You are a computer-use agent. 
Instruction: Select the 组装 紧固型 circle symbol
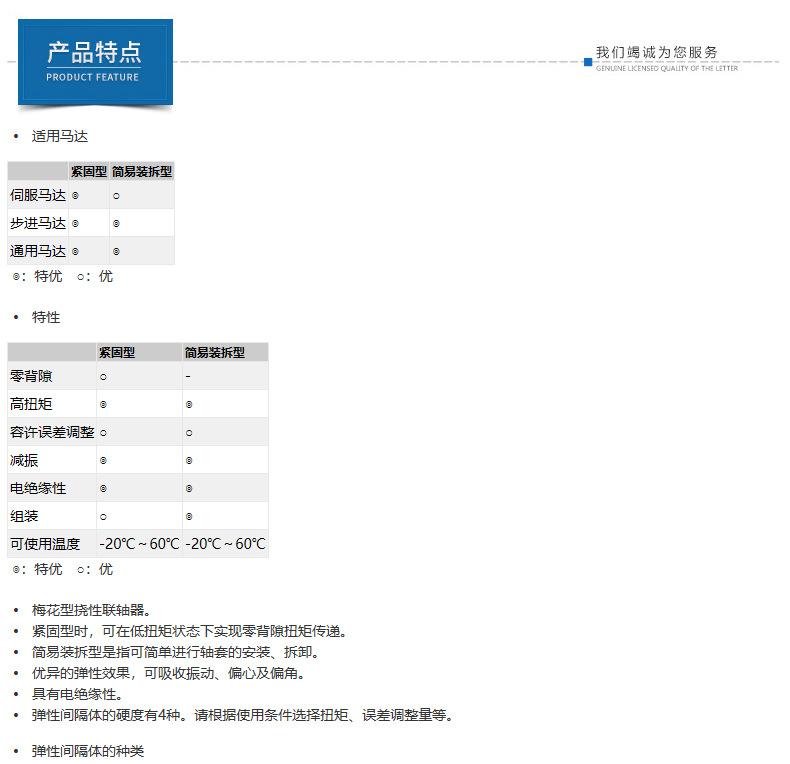[x=103, y=517]
